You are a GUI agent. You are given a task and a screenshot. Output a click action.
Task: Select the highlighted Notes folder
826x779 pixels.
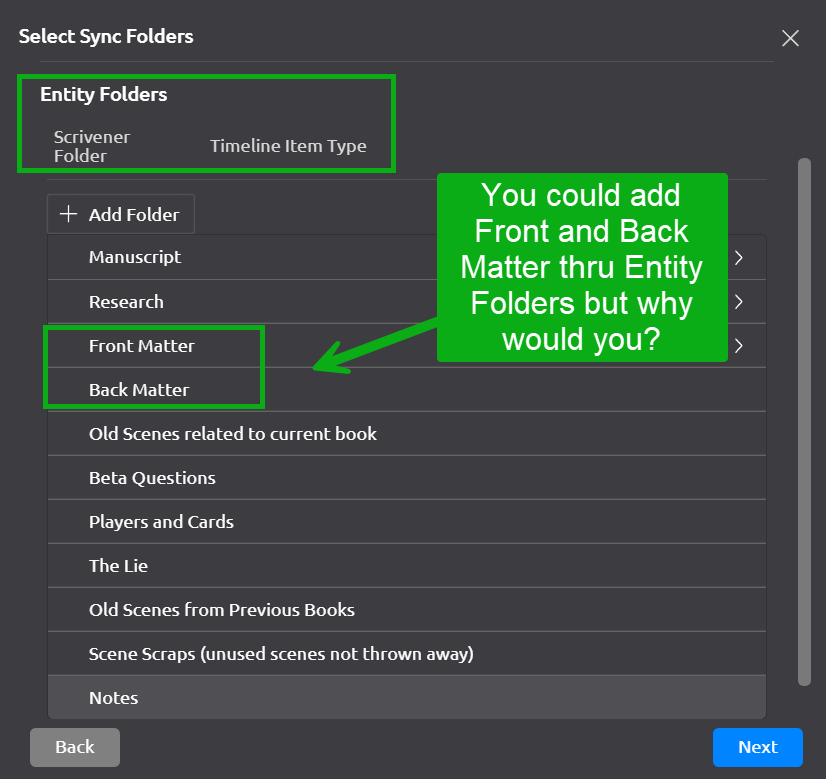pos(113,698)
